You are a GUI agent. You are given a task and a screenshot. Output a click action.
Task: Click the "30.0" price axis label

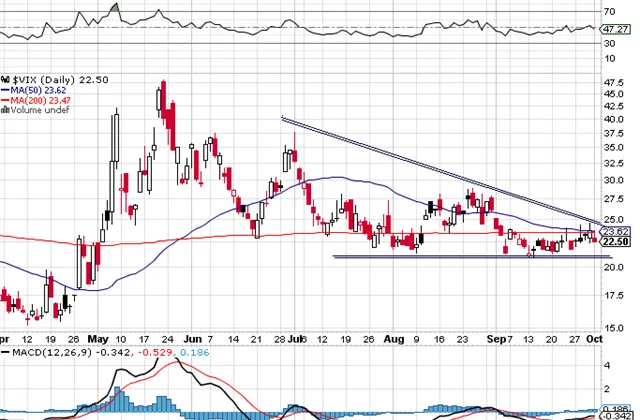pyautogui.click(x=614, y=180)
